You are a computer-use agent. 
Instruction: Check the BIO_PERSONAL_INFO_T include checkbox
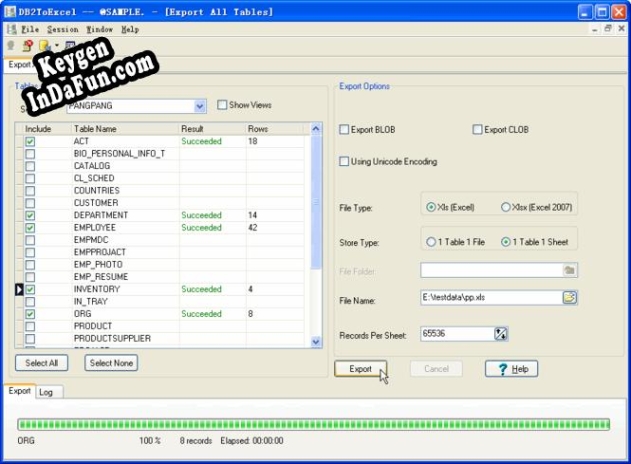click(x=30, y=154)
